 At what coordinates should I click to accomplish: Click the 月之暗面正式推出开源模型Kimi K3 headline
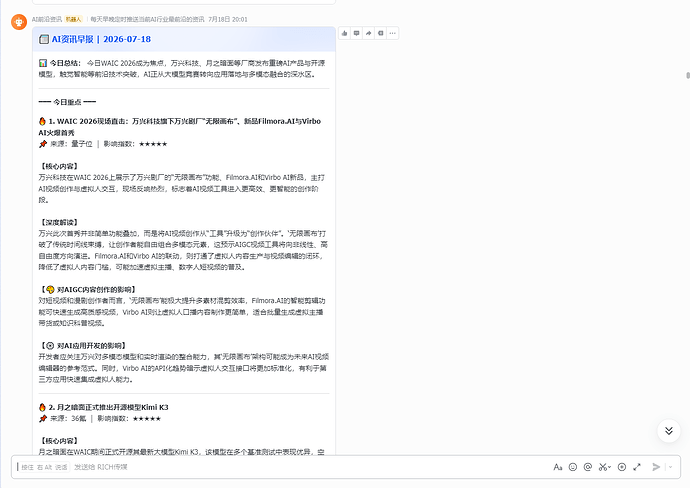(x=108, y=407)
